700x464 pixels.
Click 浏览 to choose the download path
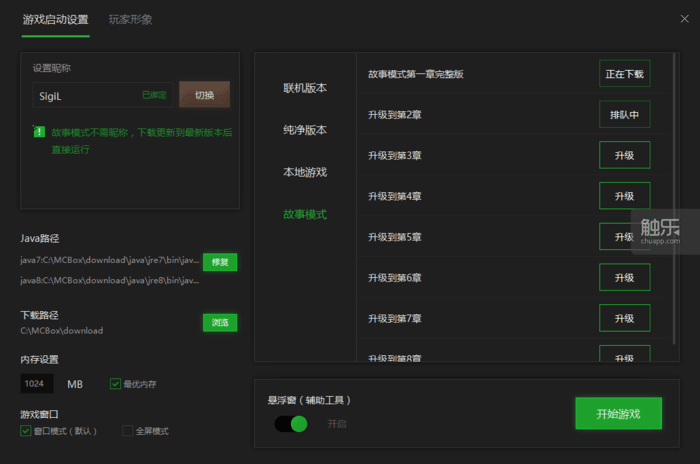(x=220, y=322)
